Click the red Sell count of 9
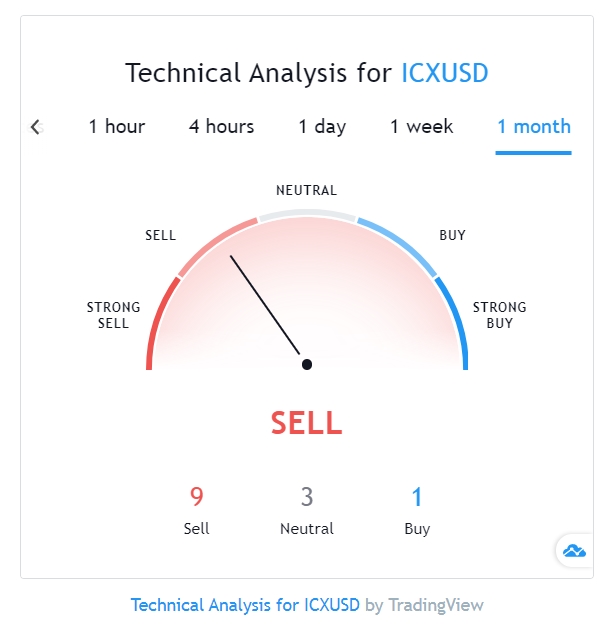This screenshot has height=629, width=609. point(196,496)
